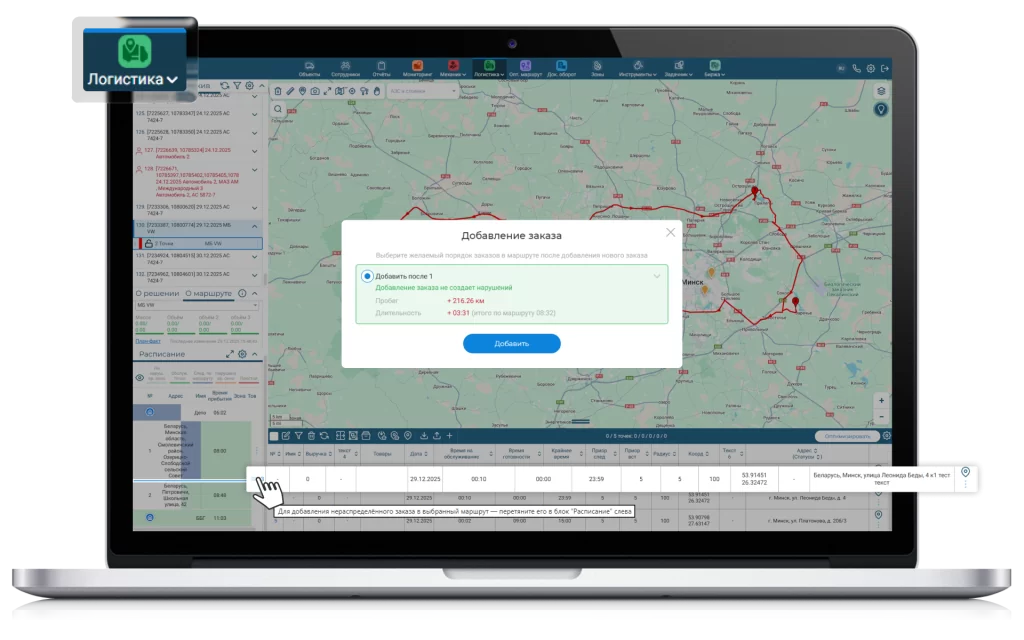Image resolution: width=1024 pixels, height=640 pixels.
Task: Collapse the Расписание panel chevron
Action: coord(254,354)
